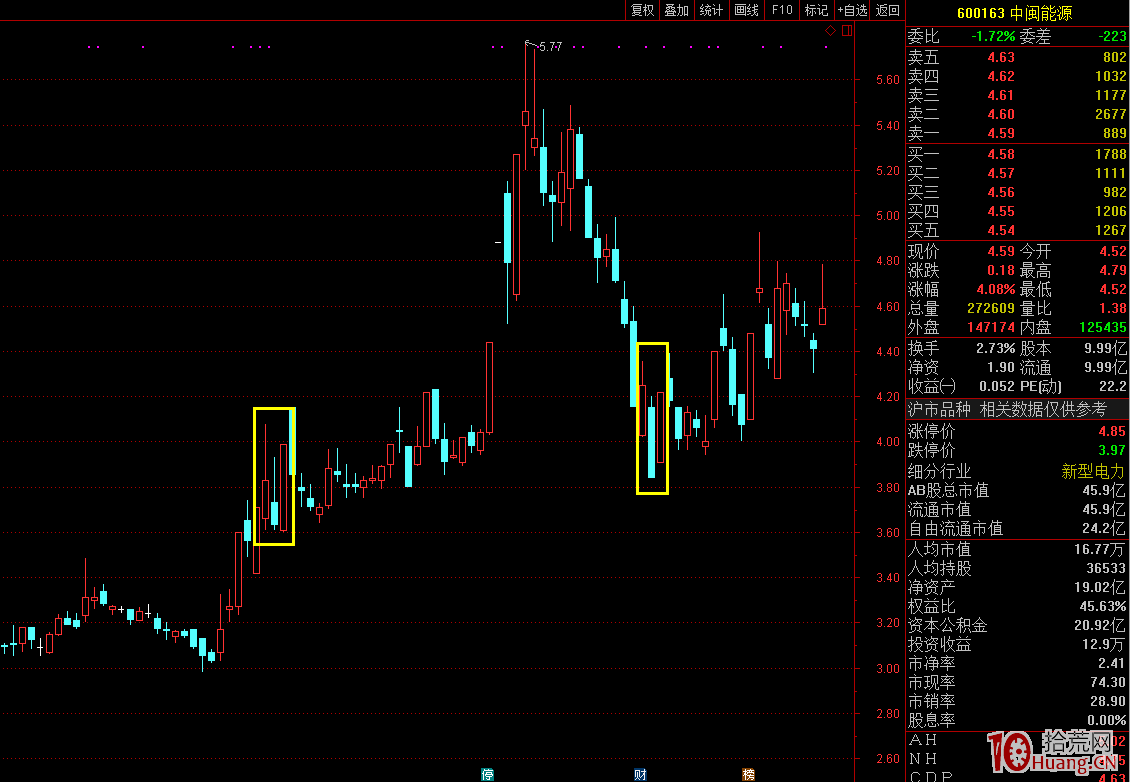Click the 榜 ranking list marker icon
Screen dimensions: 1130x782
point(749,775)
